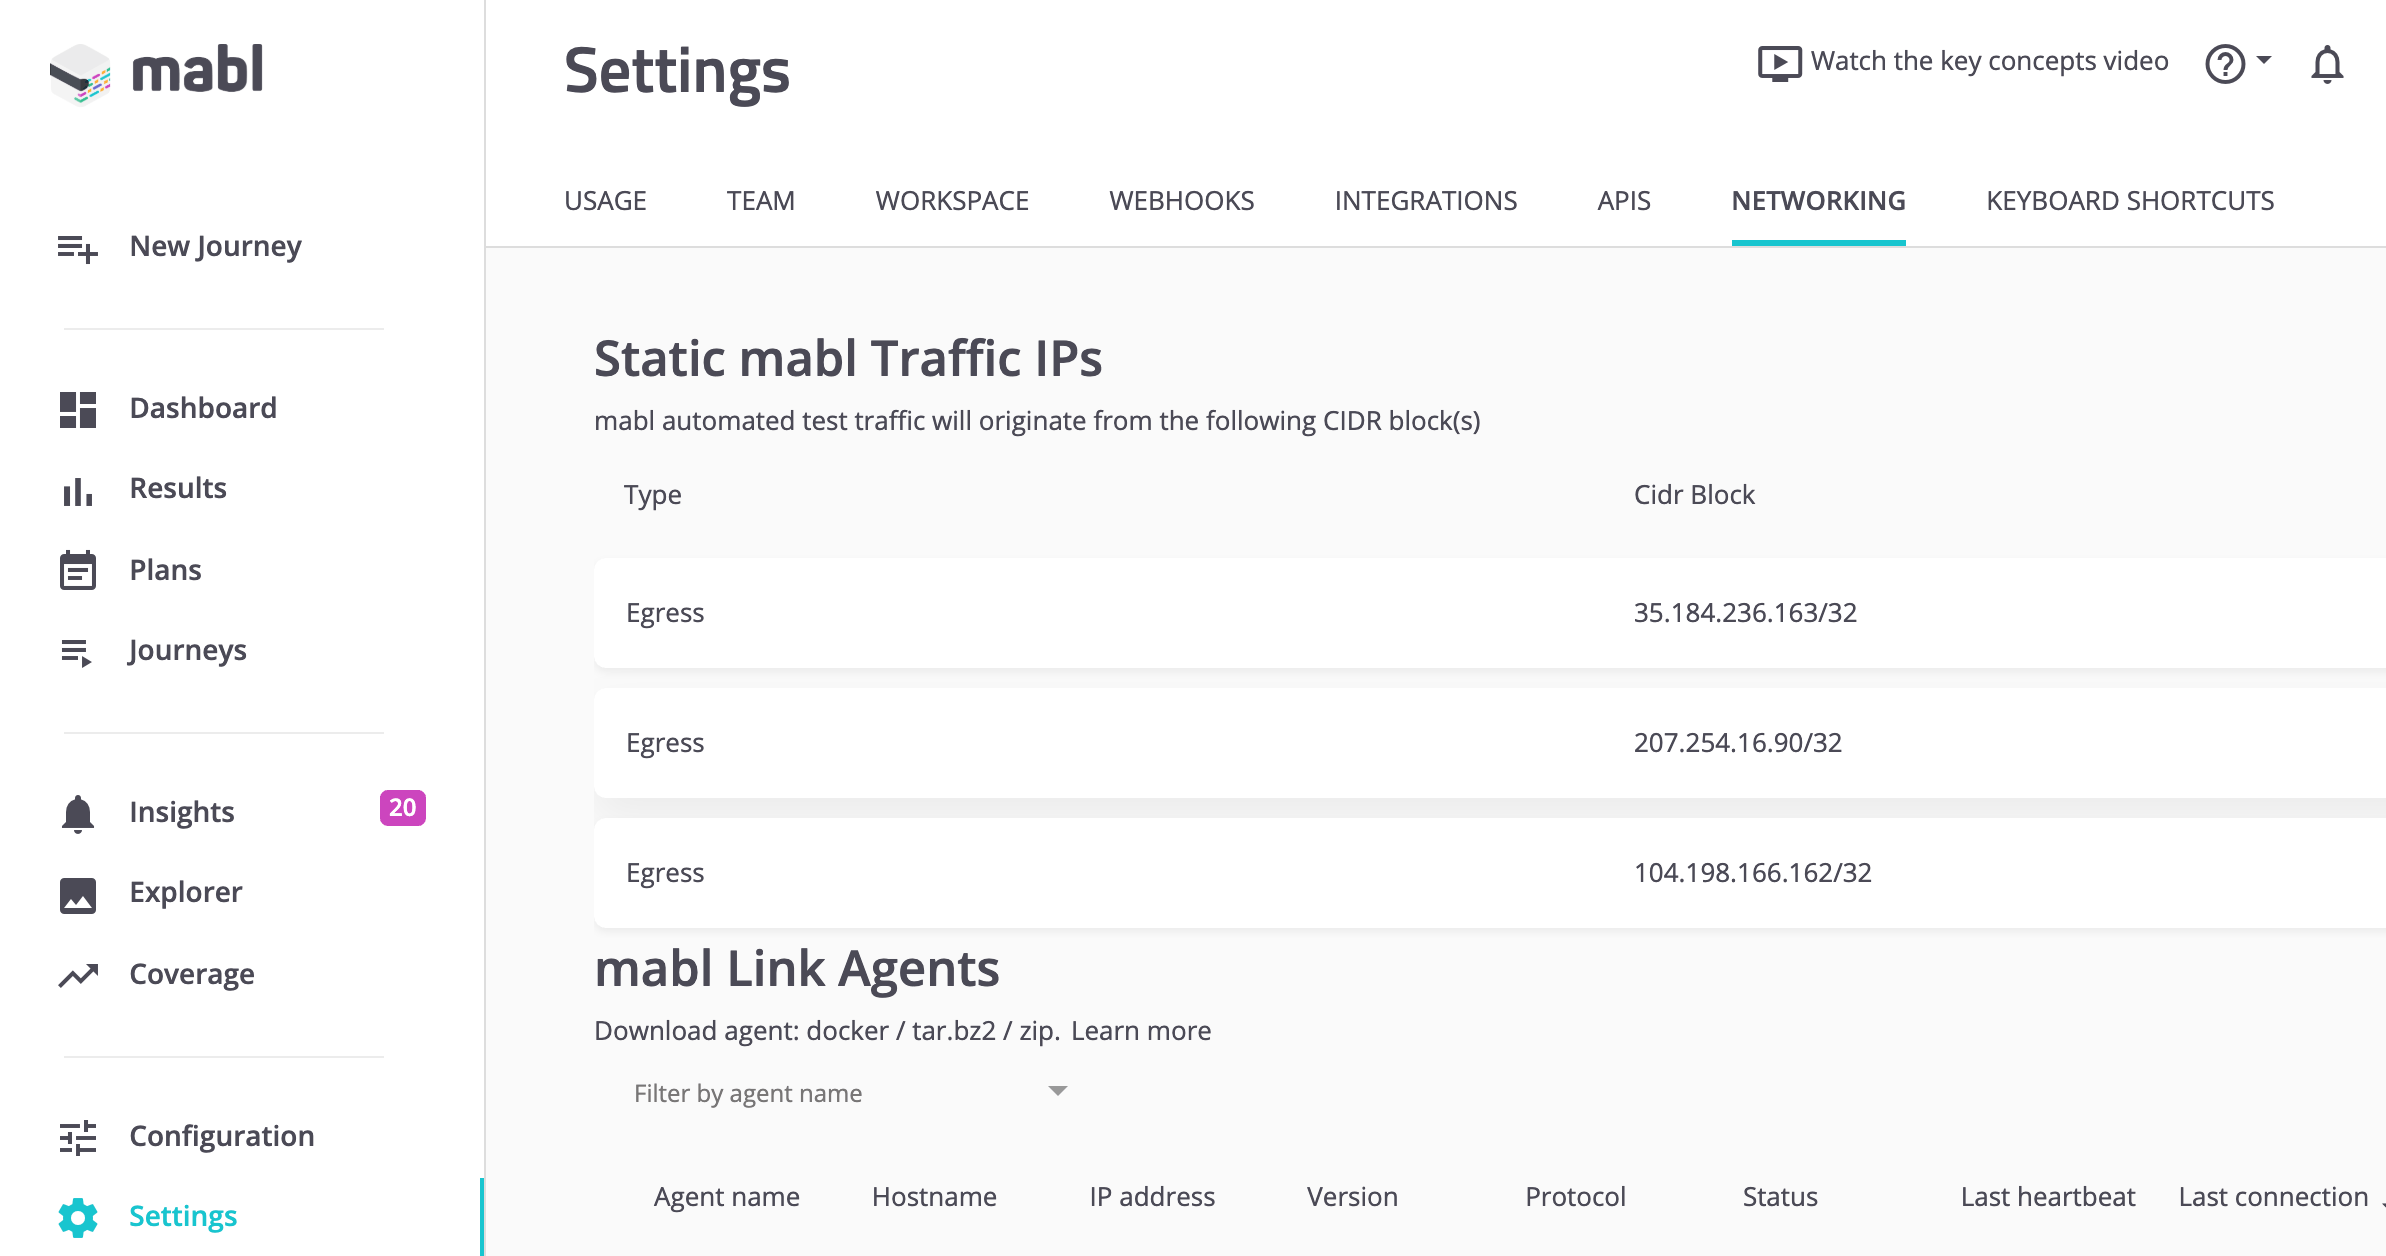Select the Journeys icon
Screen dimensions: 2386x1256
click(x=78, y=651)
